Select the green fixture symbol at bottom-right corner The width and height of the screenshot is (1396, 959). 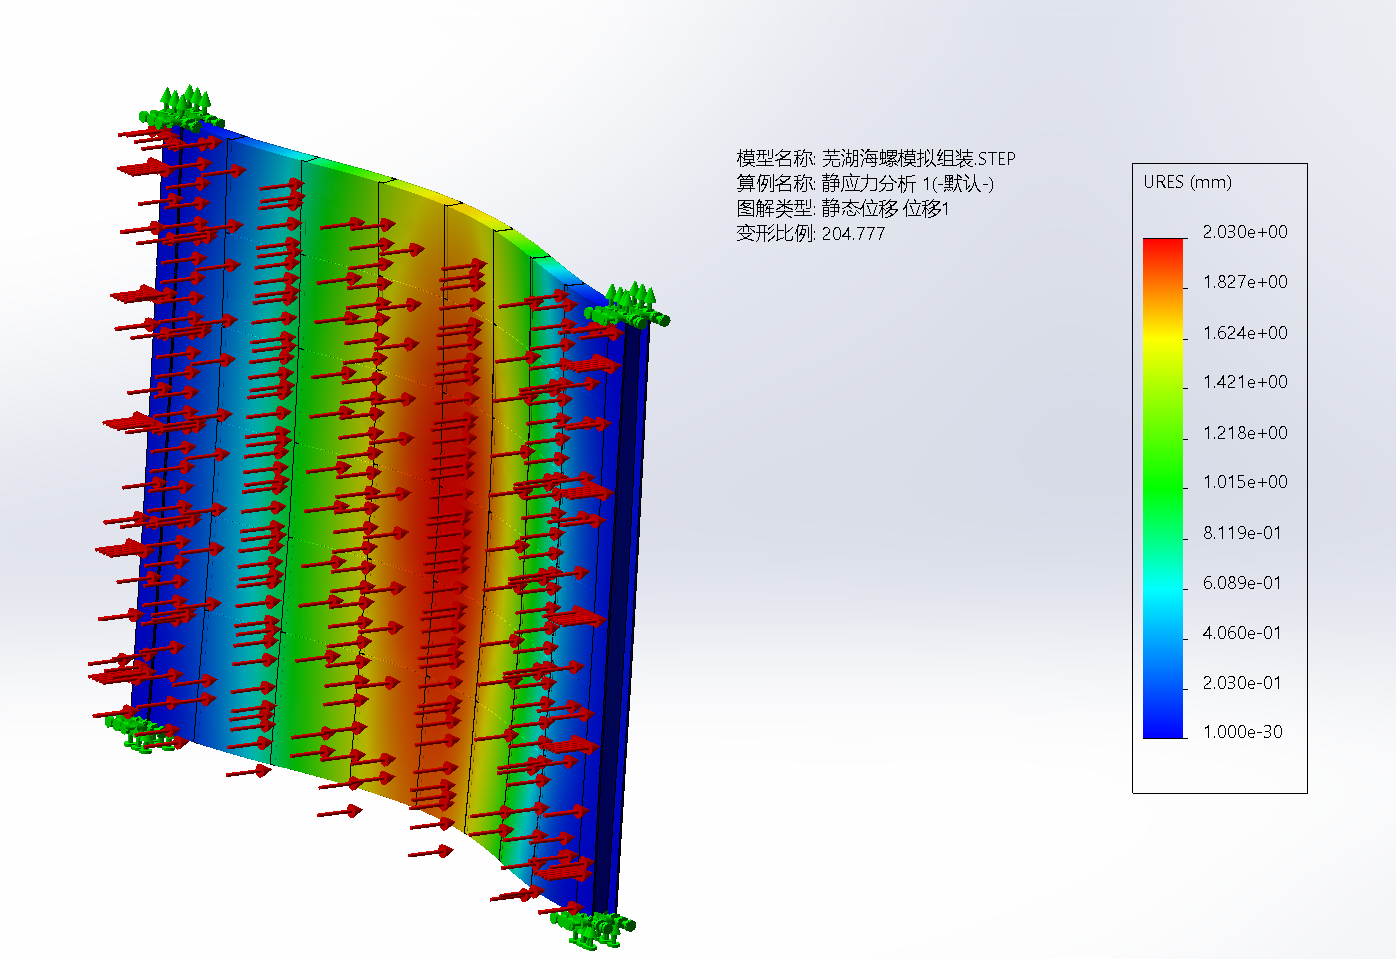click(x=591, y=927)
